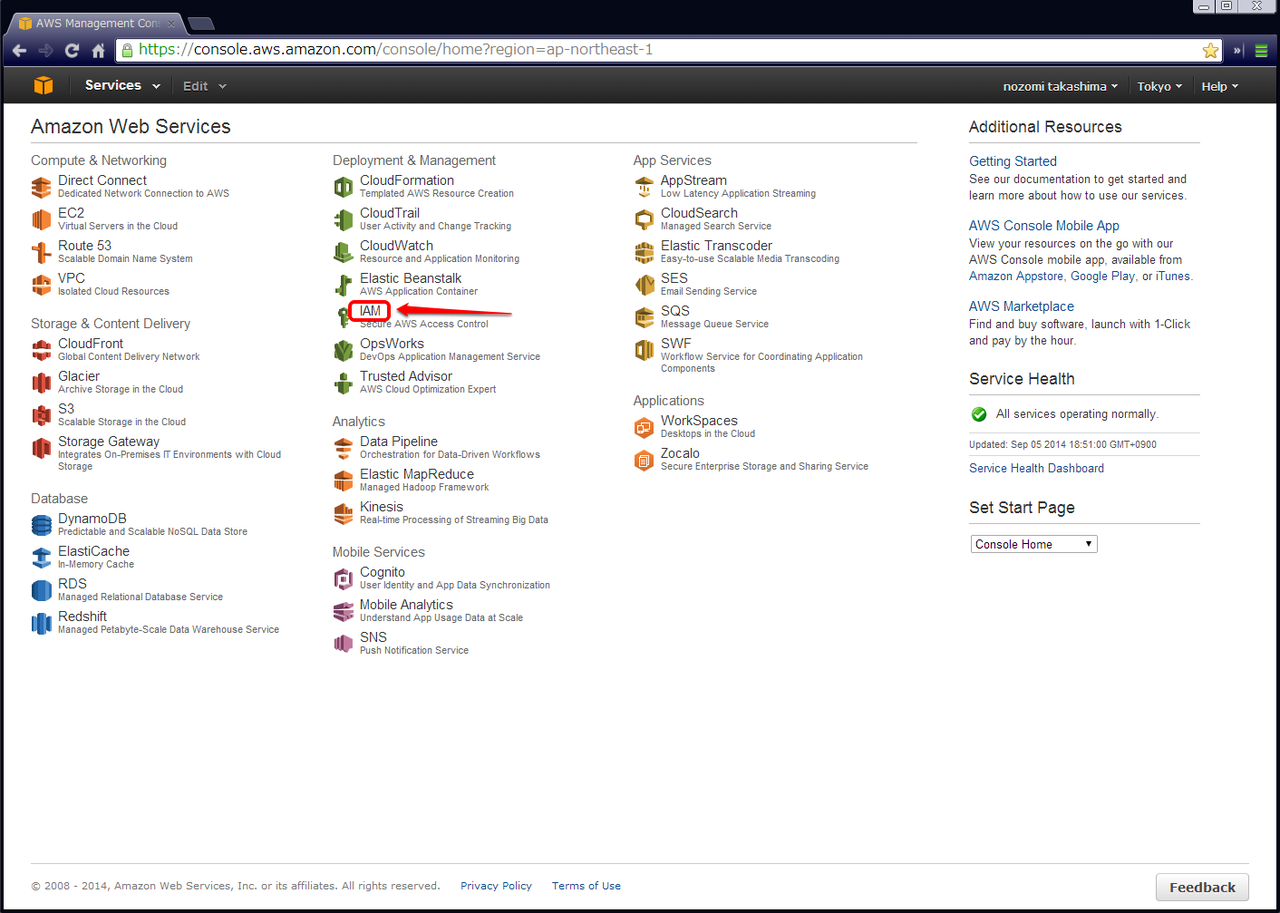The image size is (1280, 913).
Task: Follow the iTunes link
Action: click(1173, 276)
